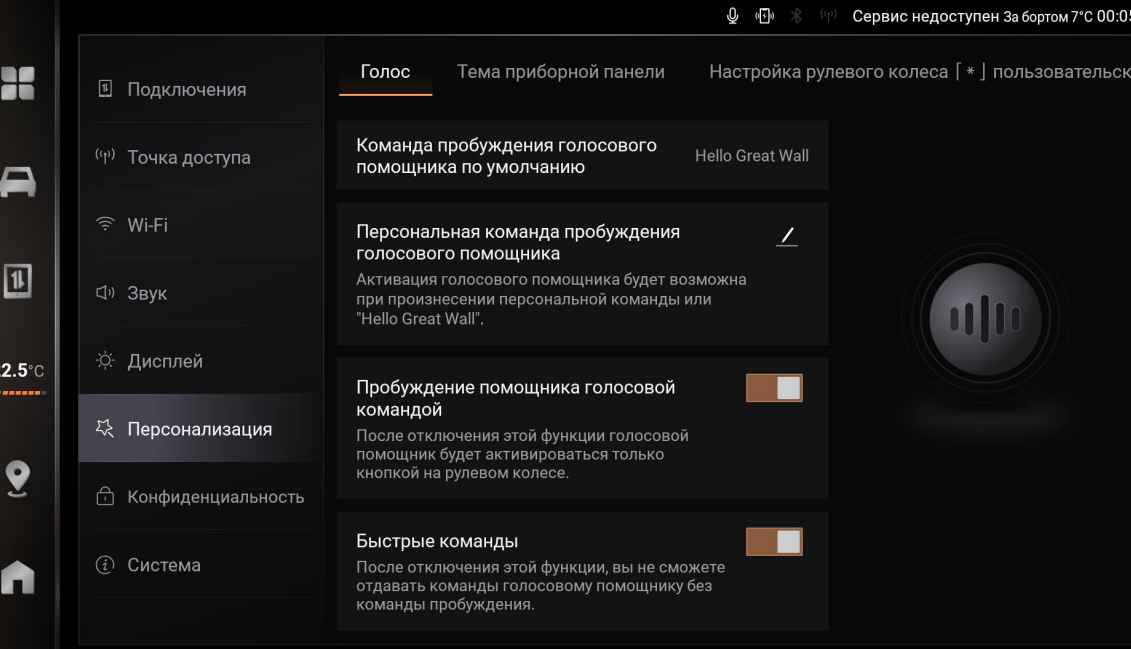Select Wi-Fi in the settings sidebar
Viewport: 1131px width, 649px height.
tap(147, 226)
